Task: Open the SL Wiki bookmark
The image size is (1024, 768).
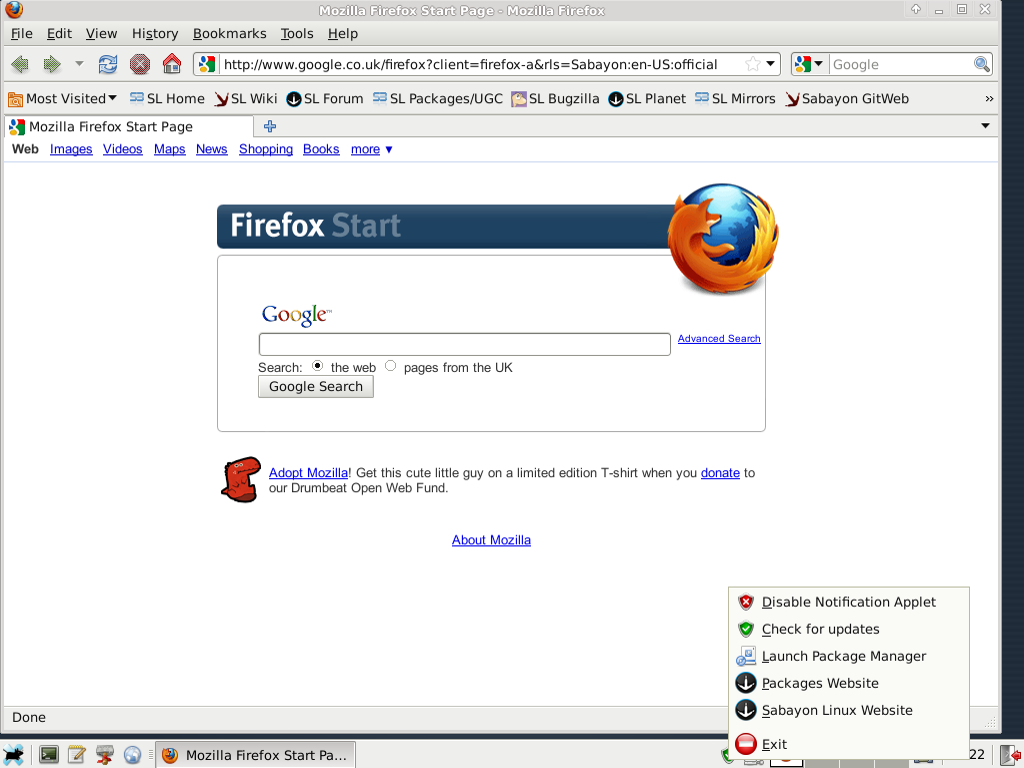Action: 246,99
